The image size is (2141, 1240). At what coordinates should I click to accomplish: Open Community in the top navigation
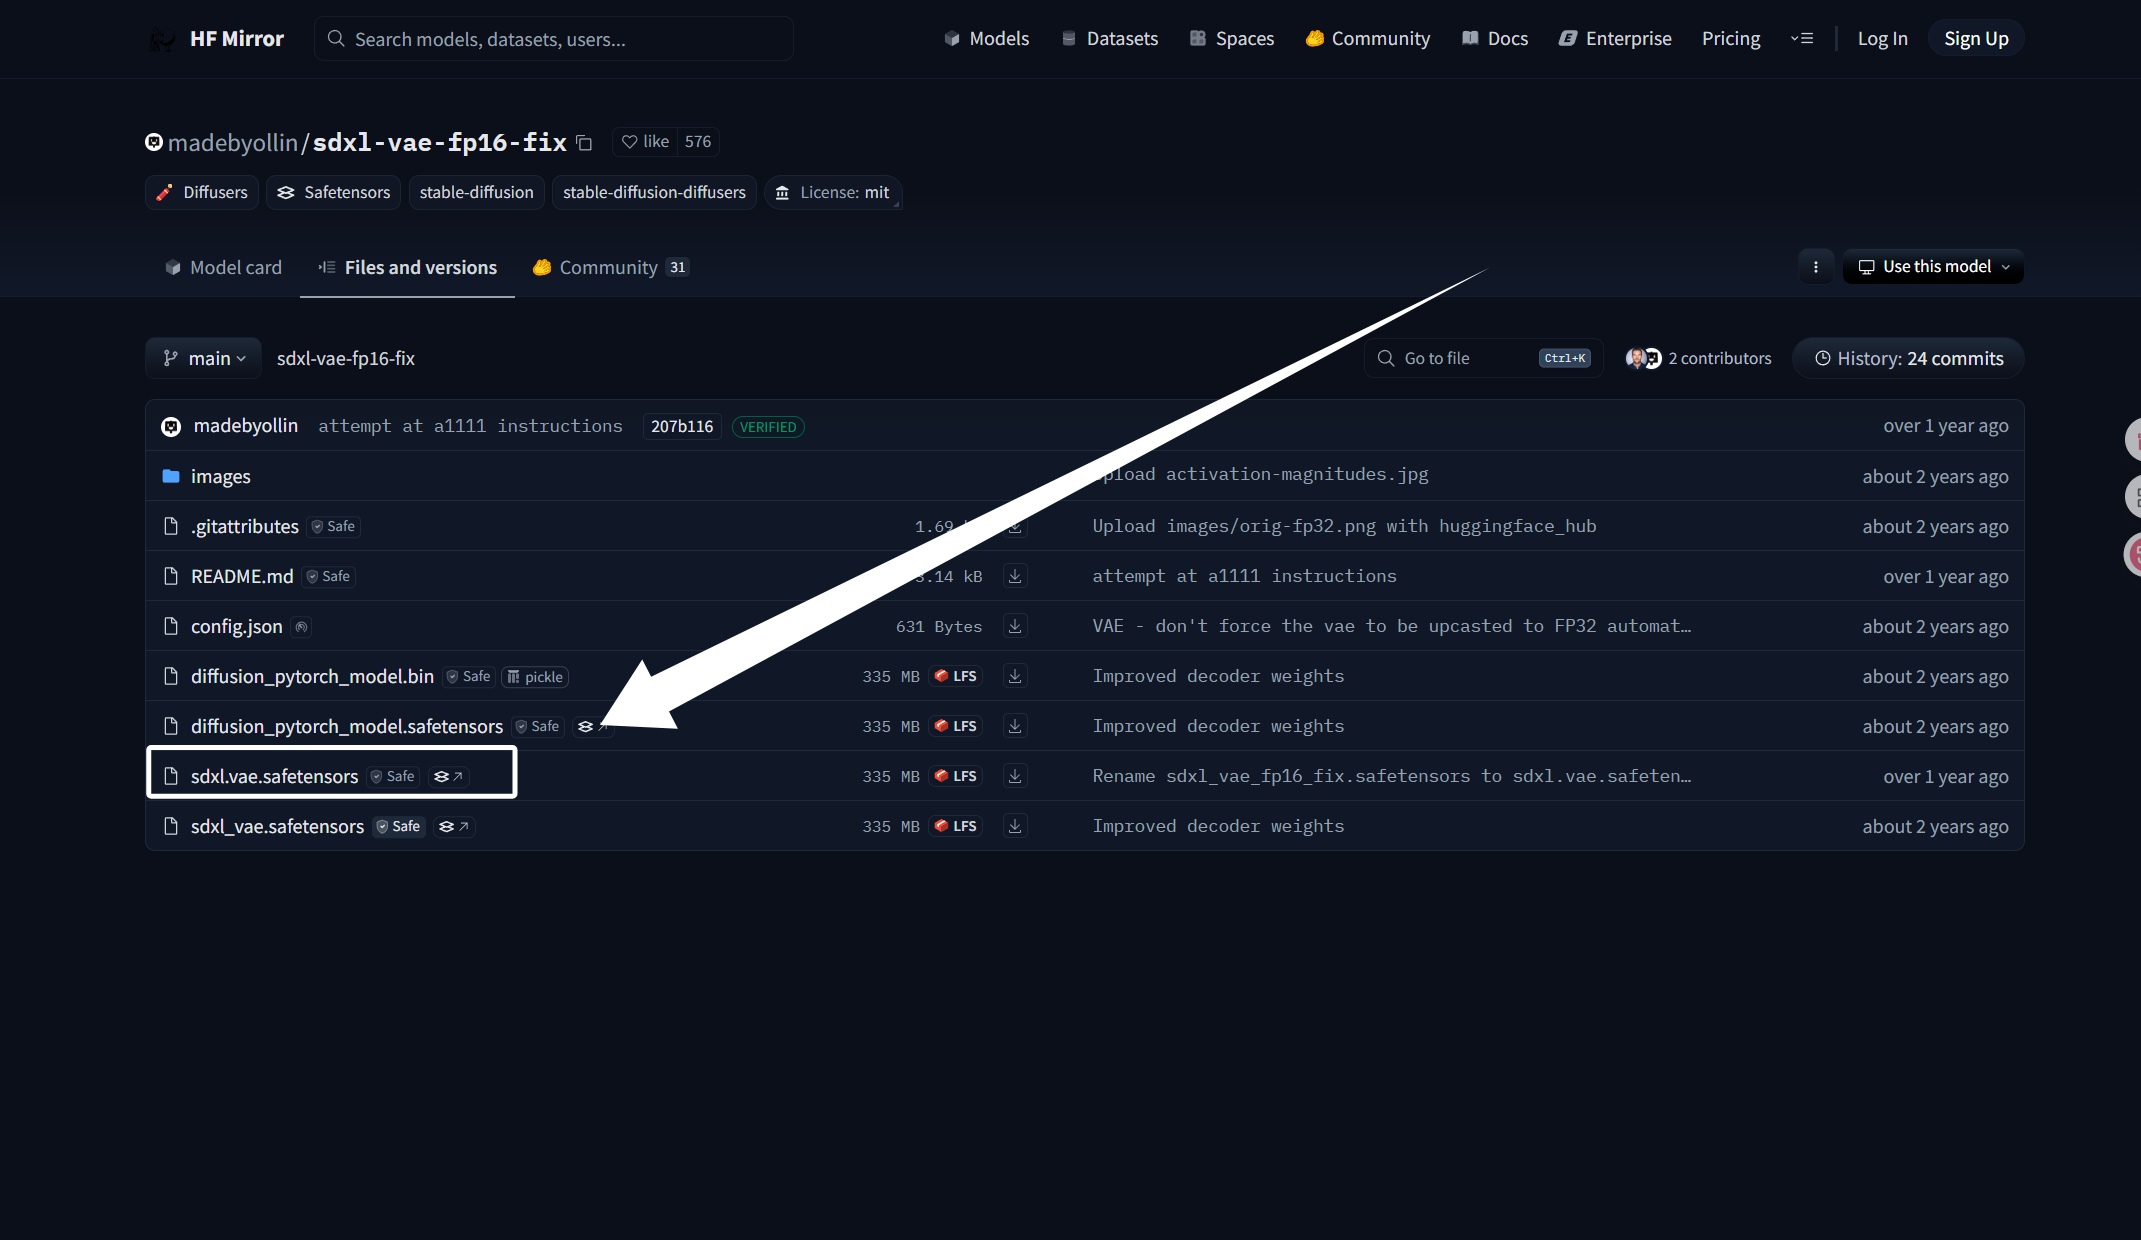[x=1368, y=39]
